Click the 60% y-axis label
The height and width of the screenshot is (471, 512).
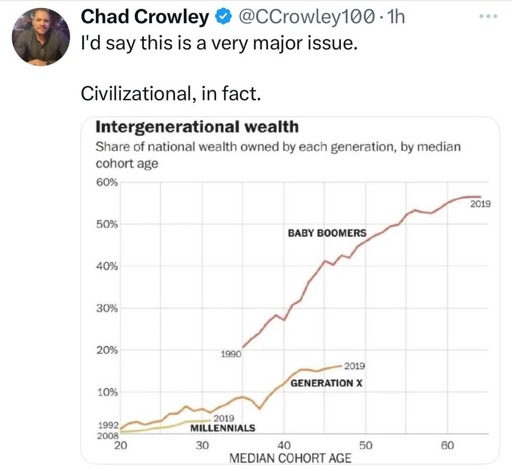click(107, 182)
